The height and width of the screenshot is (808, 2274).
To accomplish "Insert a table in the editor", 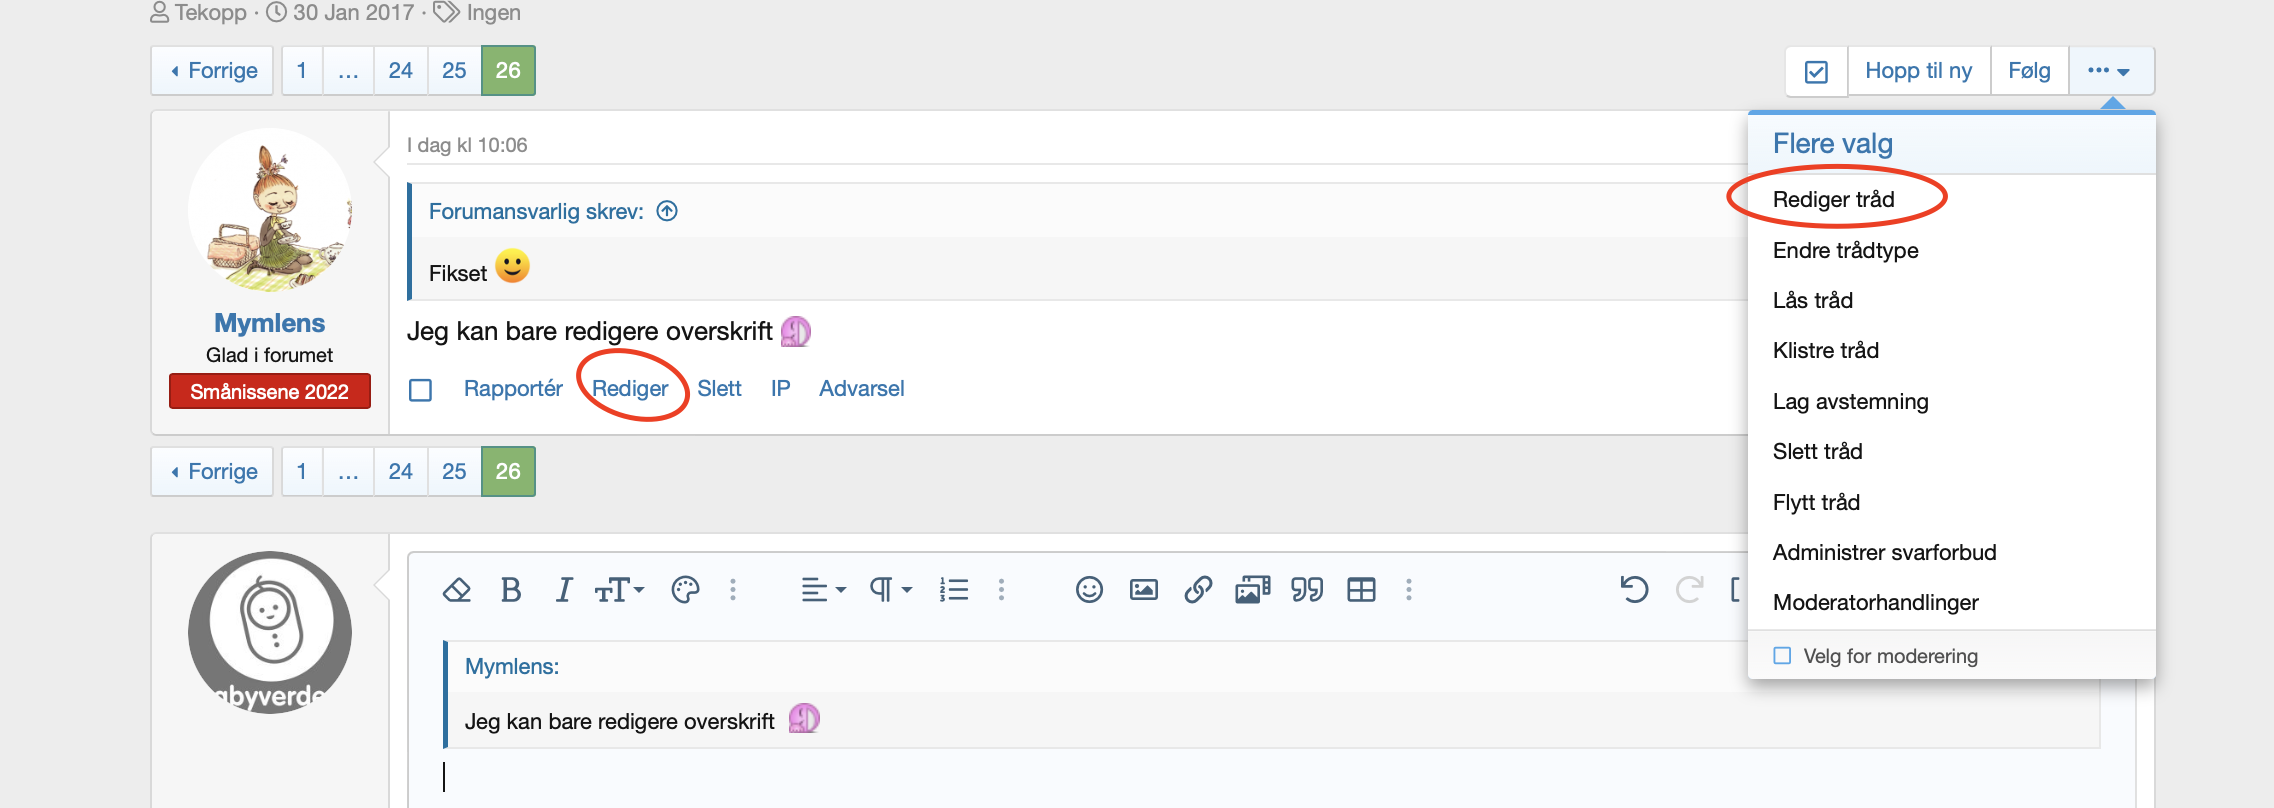I will [1361, 590].
